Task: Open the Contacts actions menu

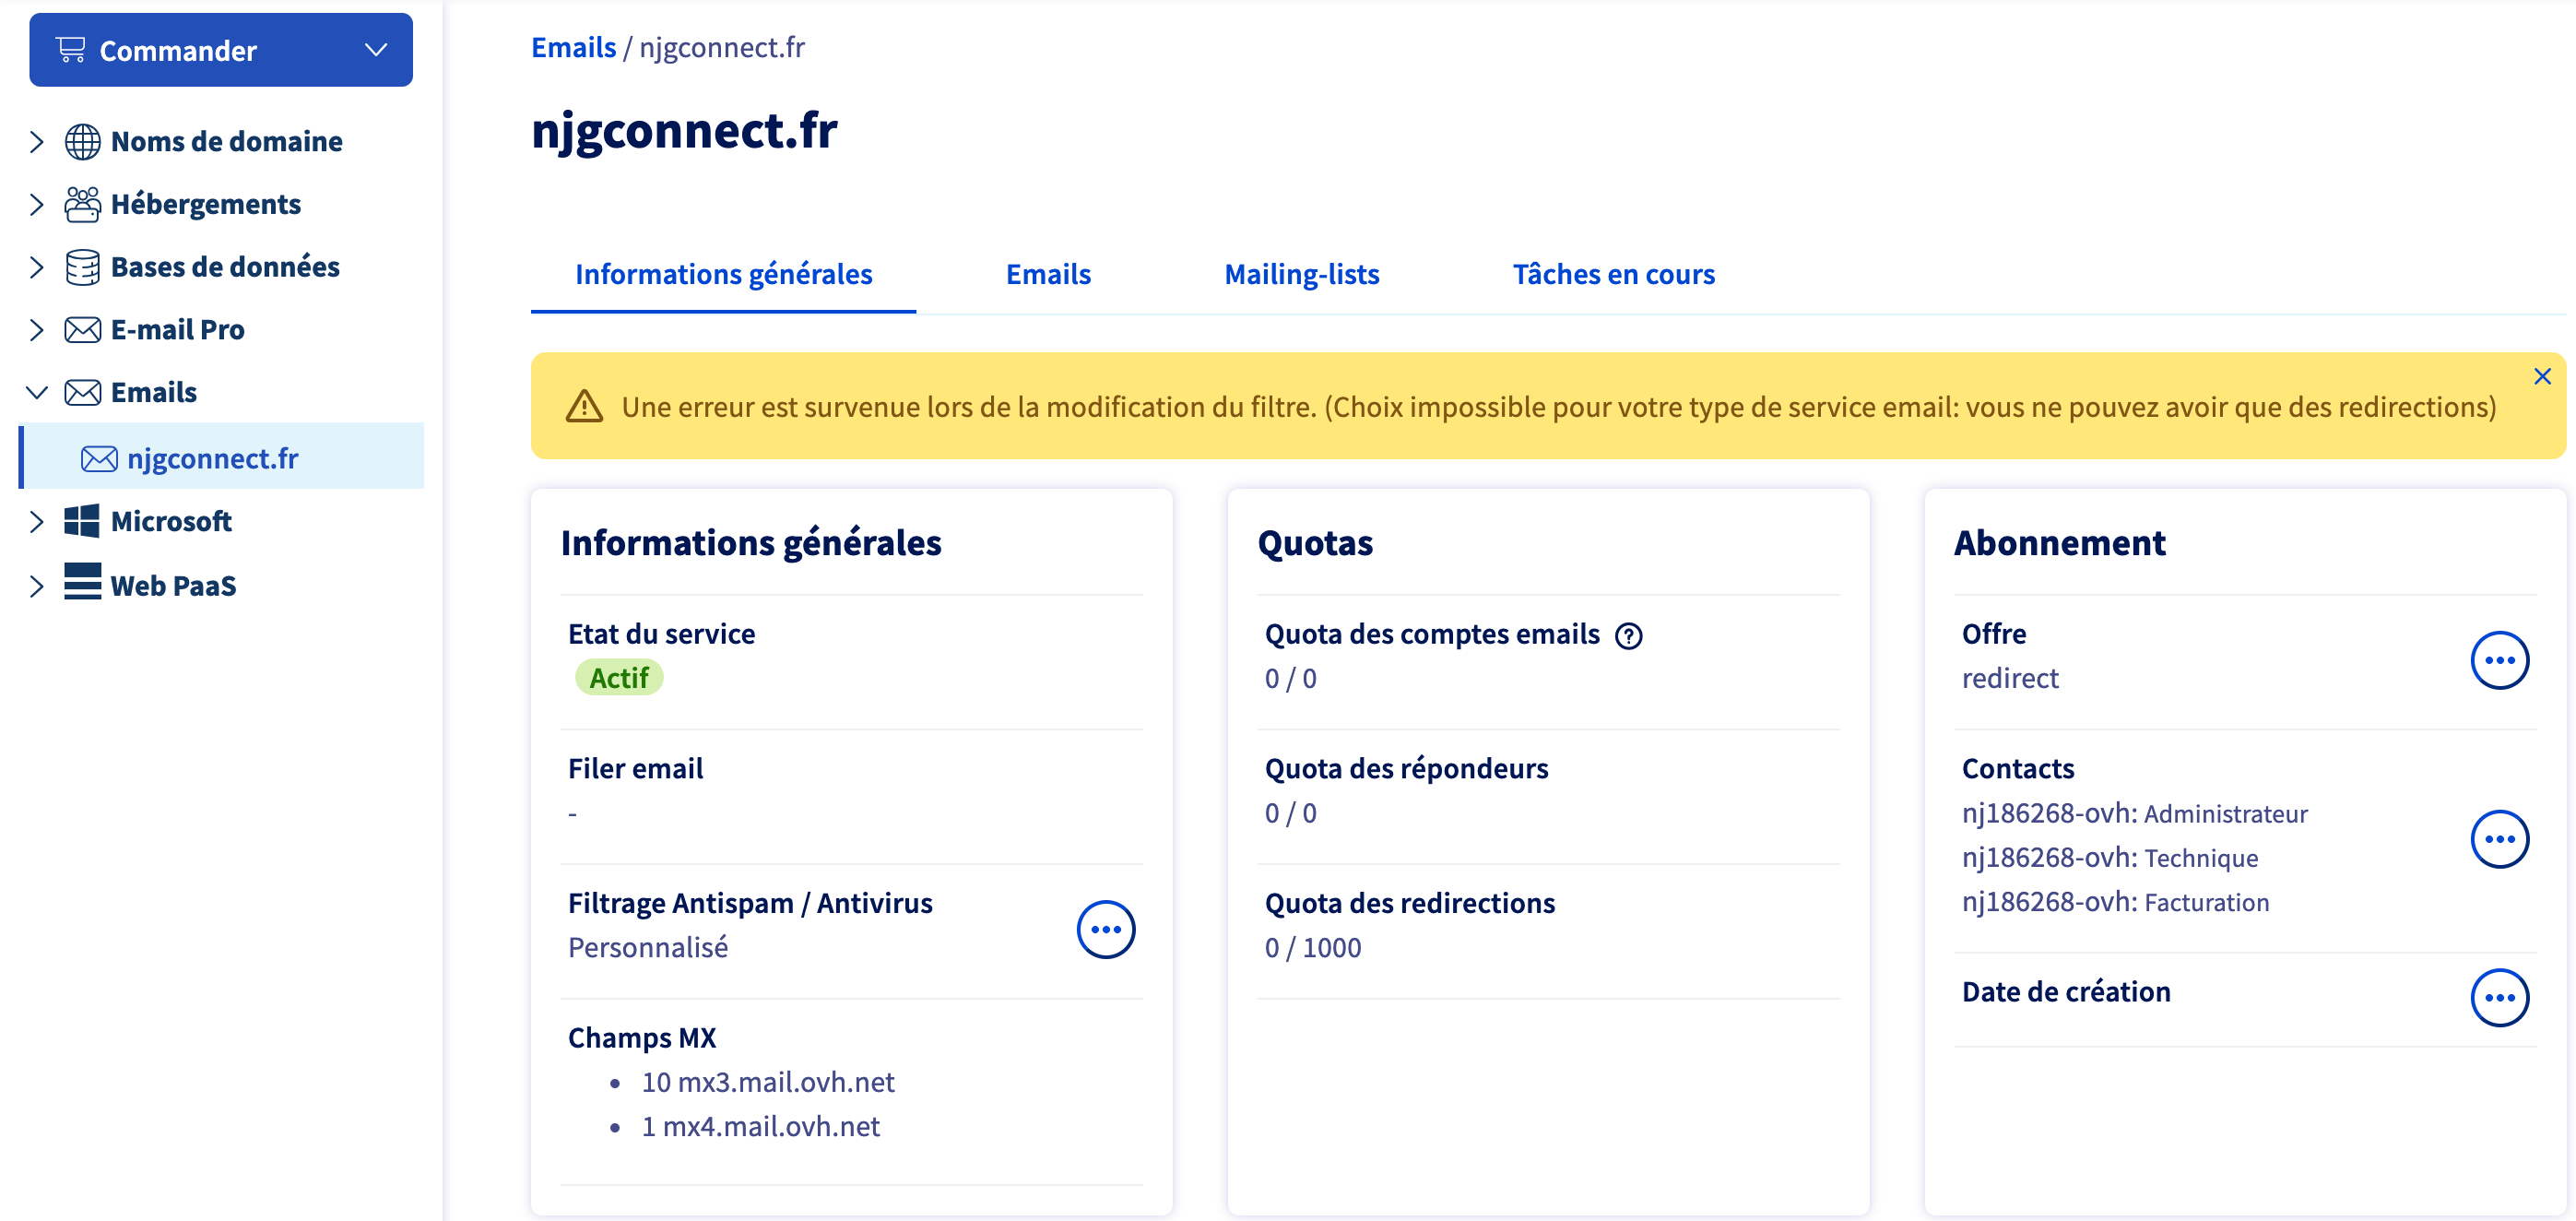Action: click(x=2498, y=839)
